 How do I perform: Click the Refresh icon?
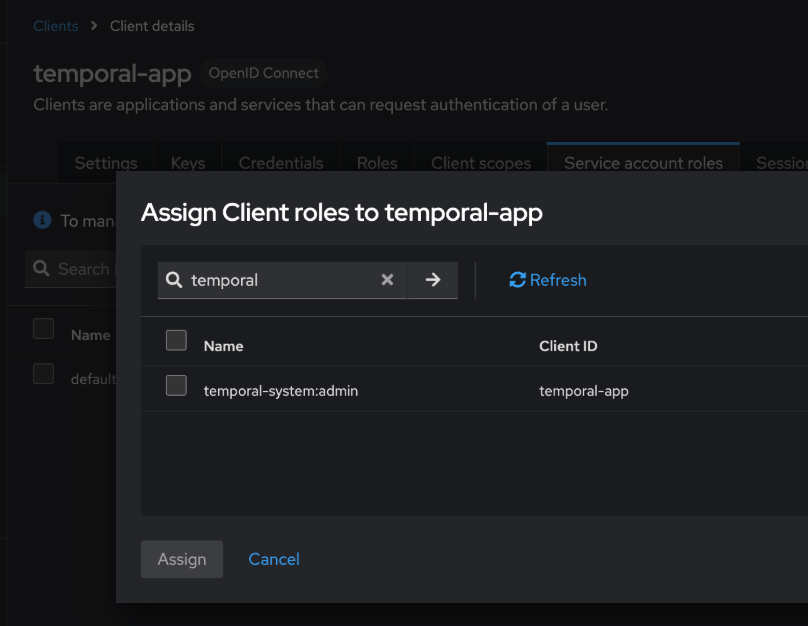tap(517, 280)
